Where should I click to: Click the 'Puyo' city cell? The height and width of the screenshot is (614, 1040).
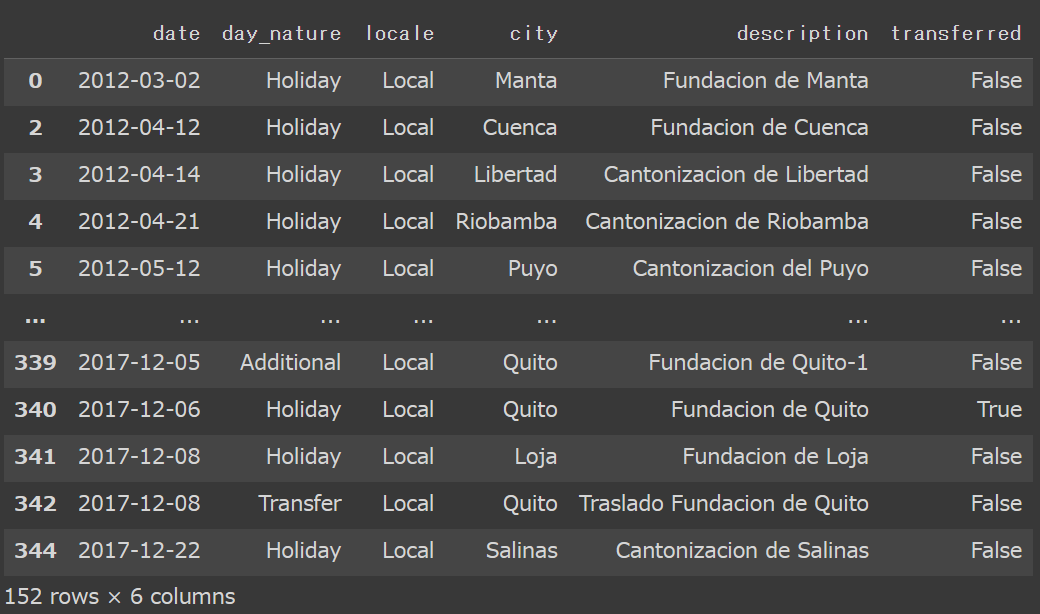tap(533, 269)
